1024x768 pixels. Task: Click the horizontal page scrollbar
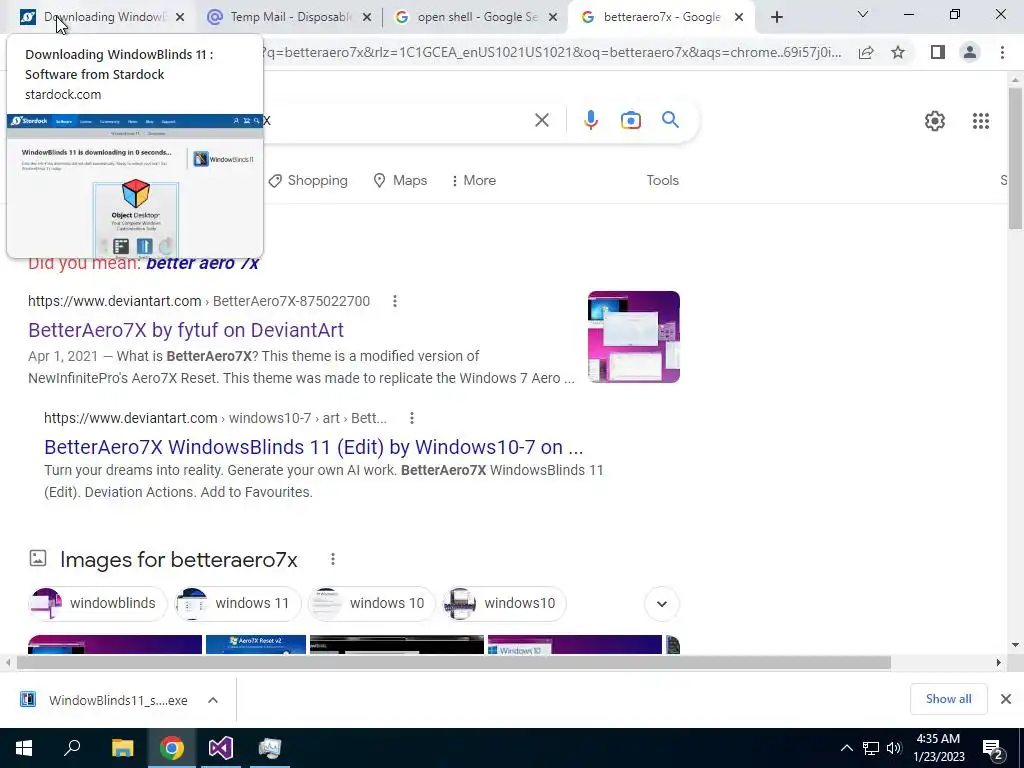coord(453,662)
